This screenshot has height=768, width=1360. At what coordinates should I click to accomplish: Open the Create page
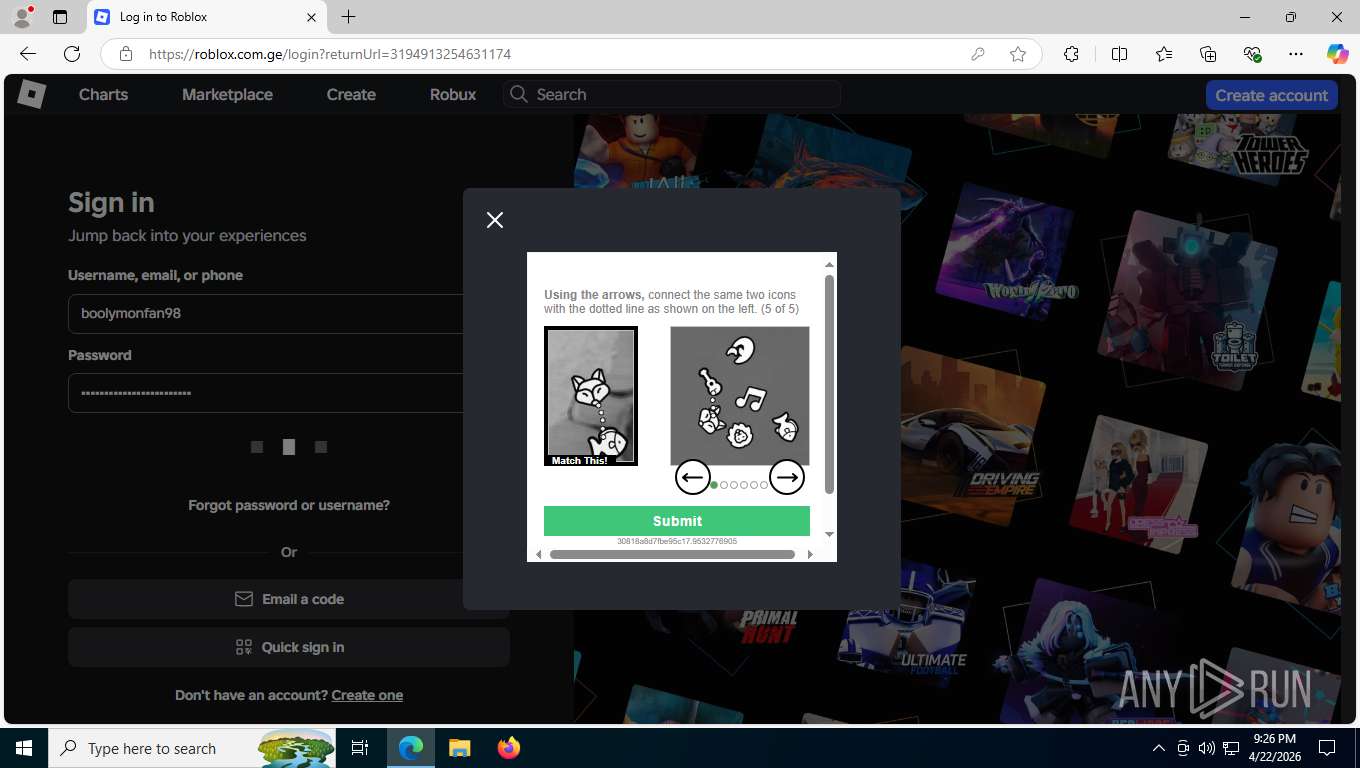click(351, 94)
